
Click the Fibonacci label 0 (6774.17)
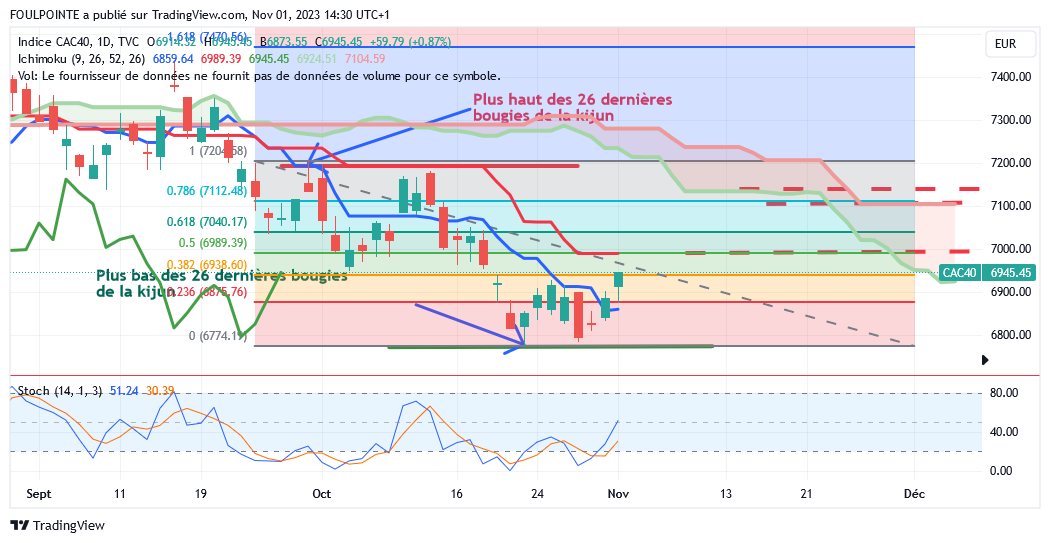click(x=218, y=335)
